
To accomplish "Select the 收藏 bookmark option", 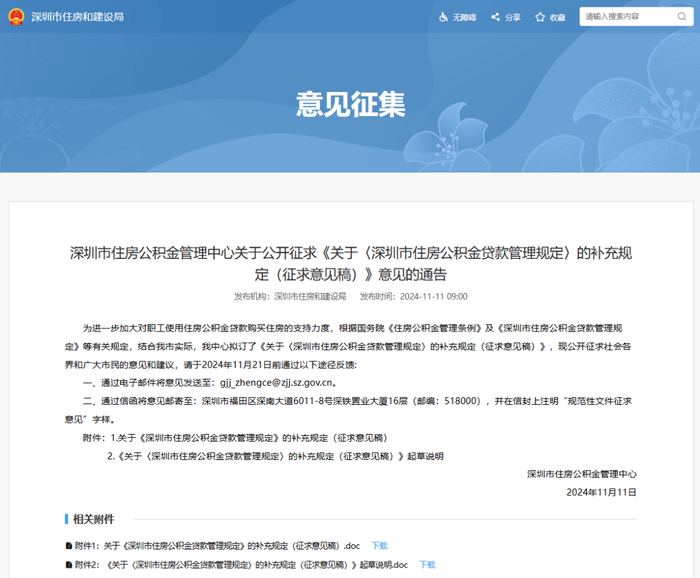I will click(x=557, y=17).
